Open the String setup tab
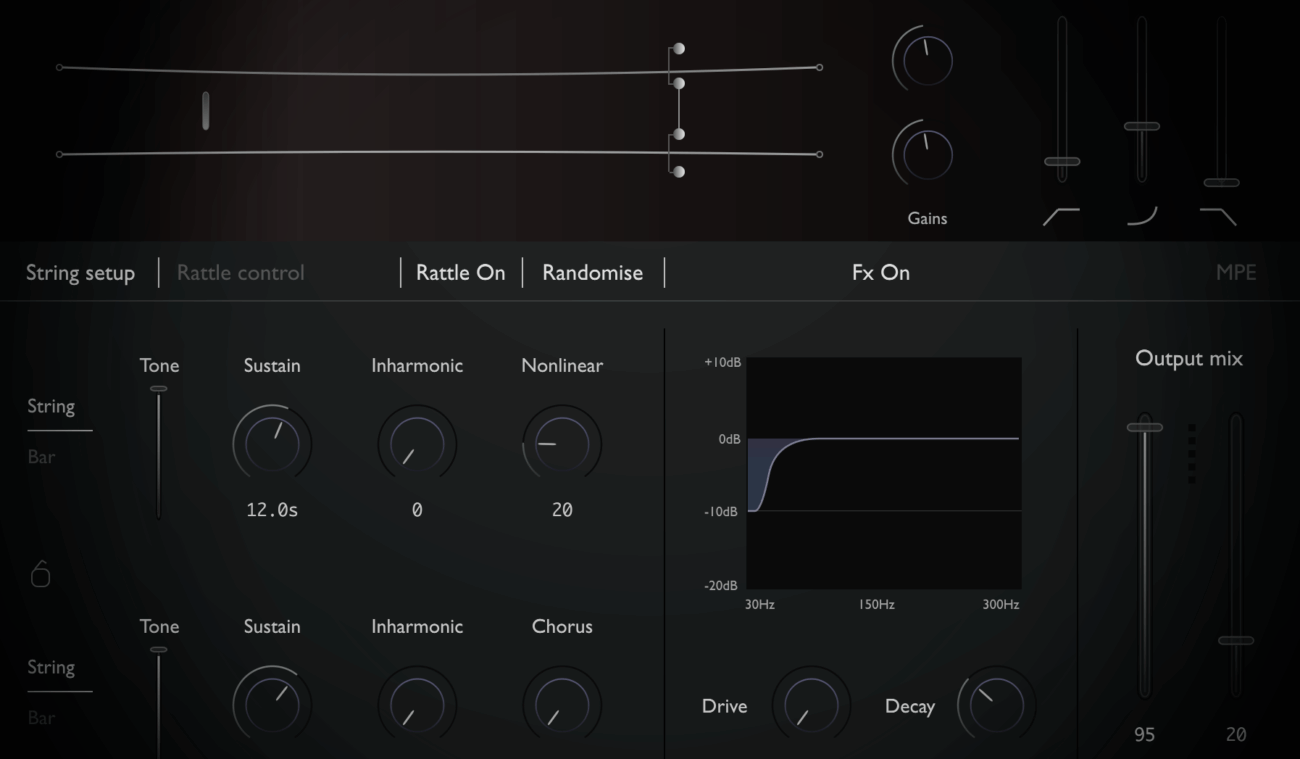Image resolution: width=1300 pixels, height=759 pixels. [x=80, y=273]
